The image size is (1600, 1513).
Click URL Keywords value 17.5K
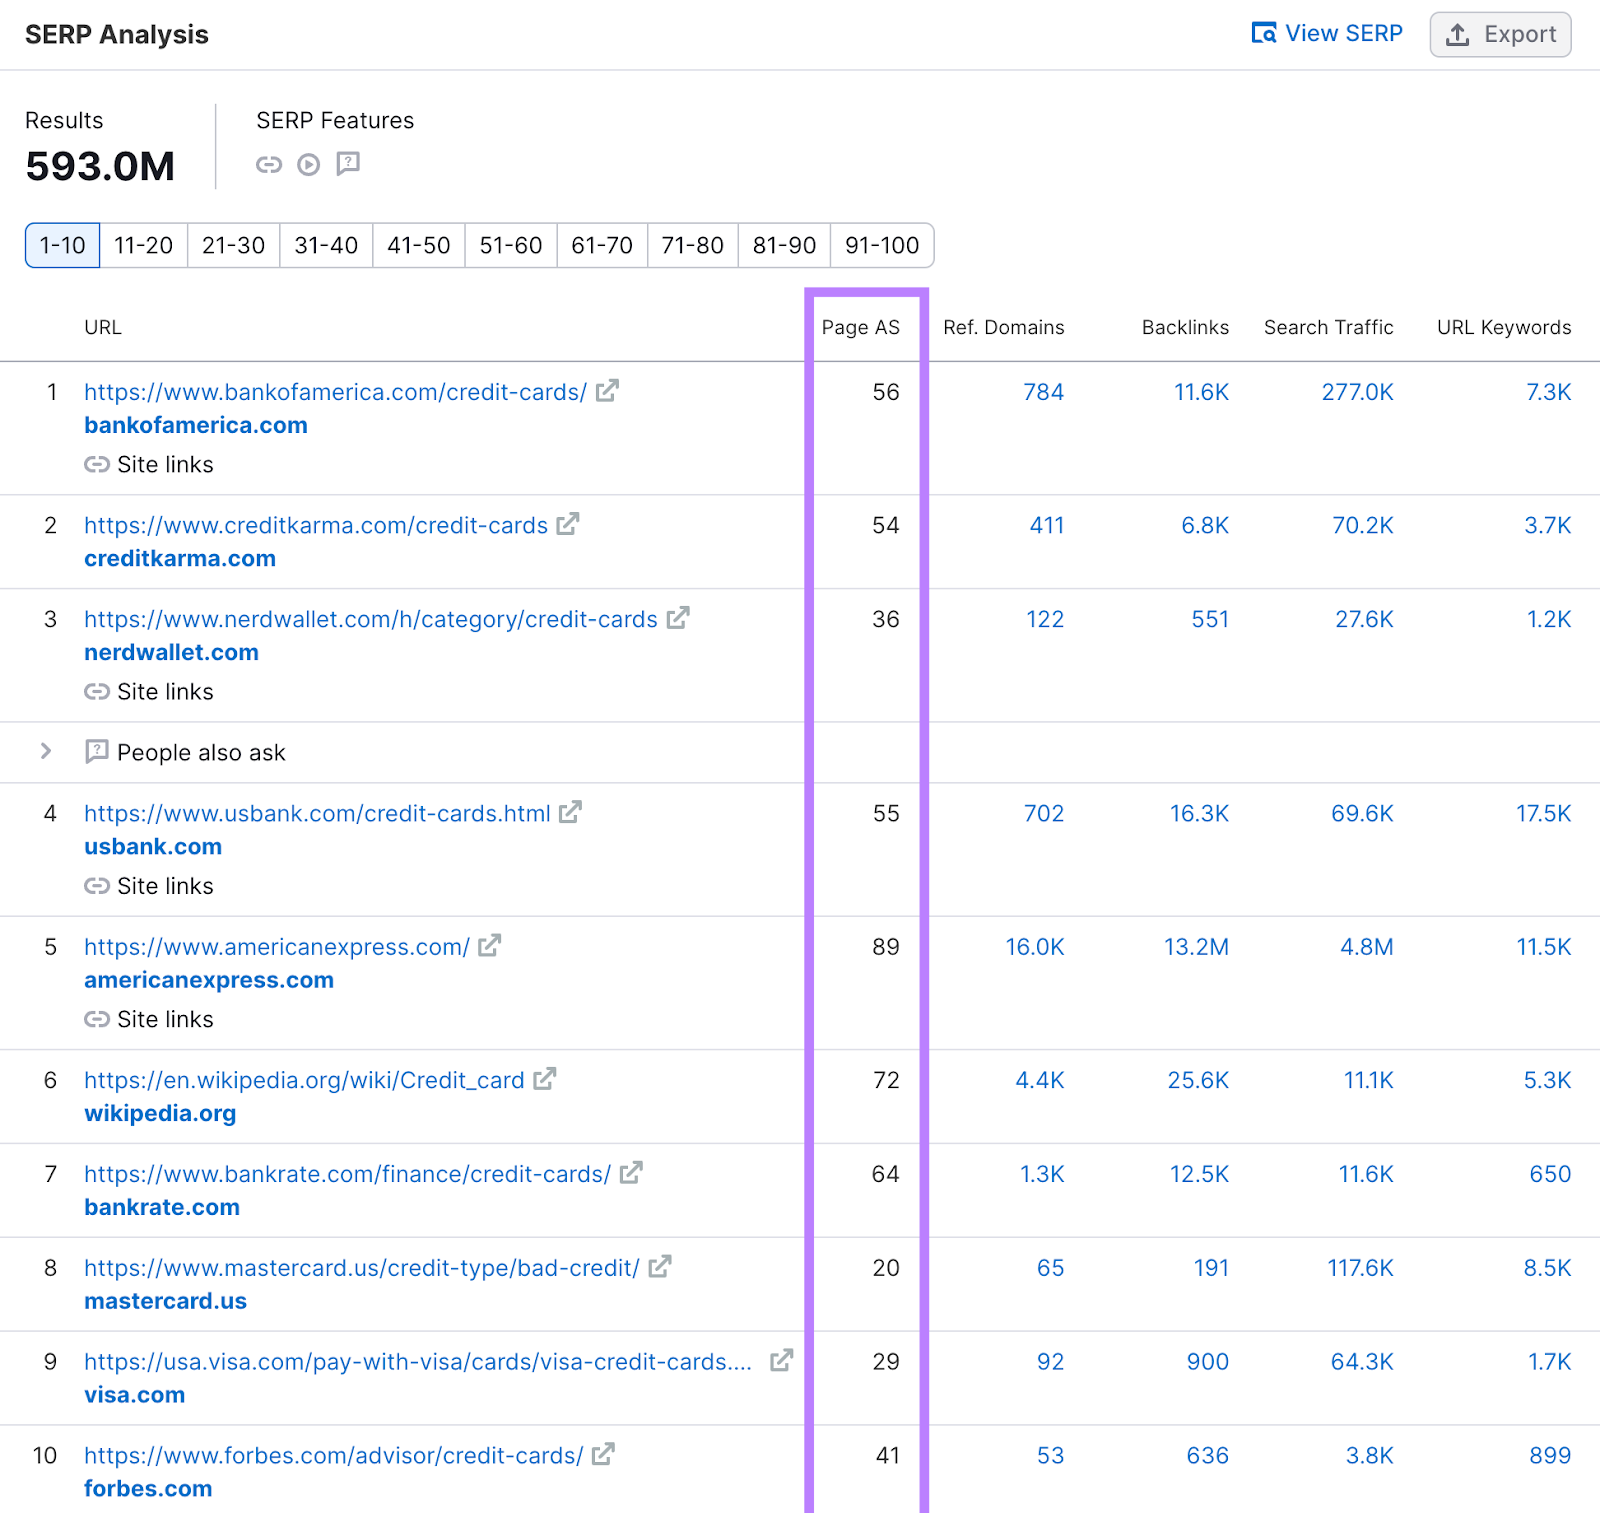pyautogui.click(x=1543, y=813)
